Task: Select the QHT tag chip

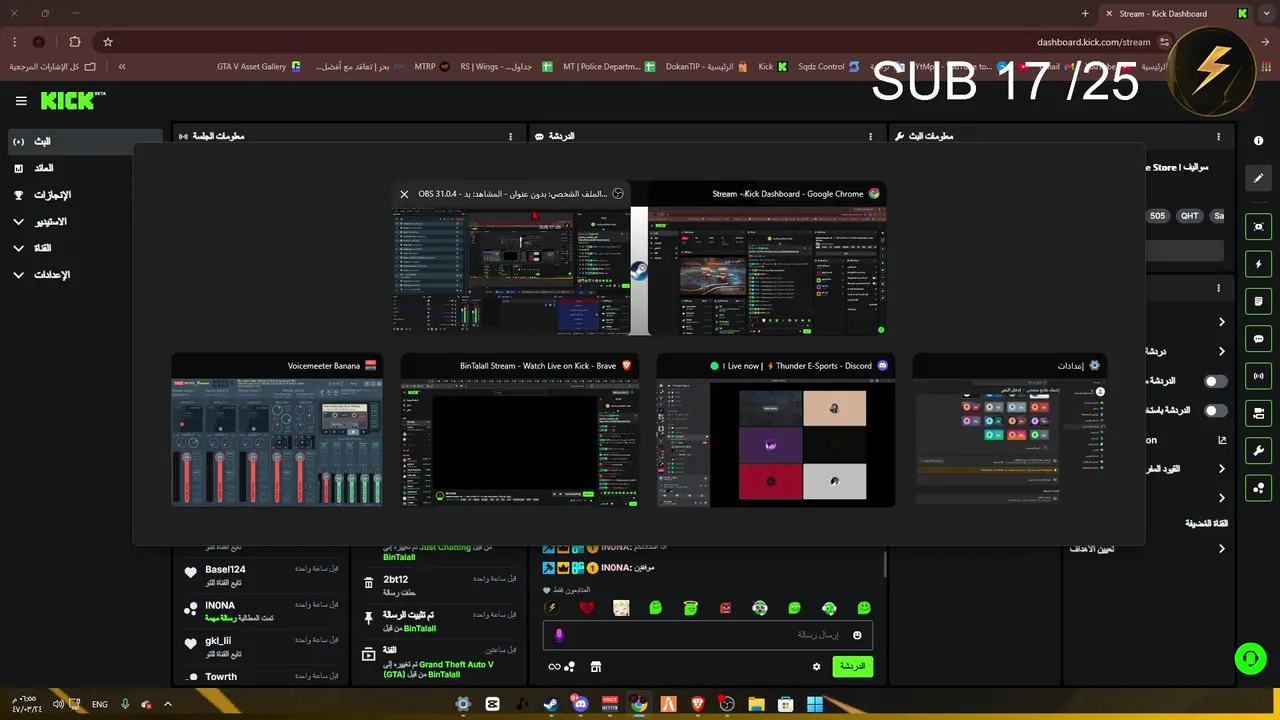Action: 1189,216
